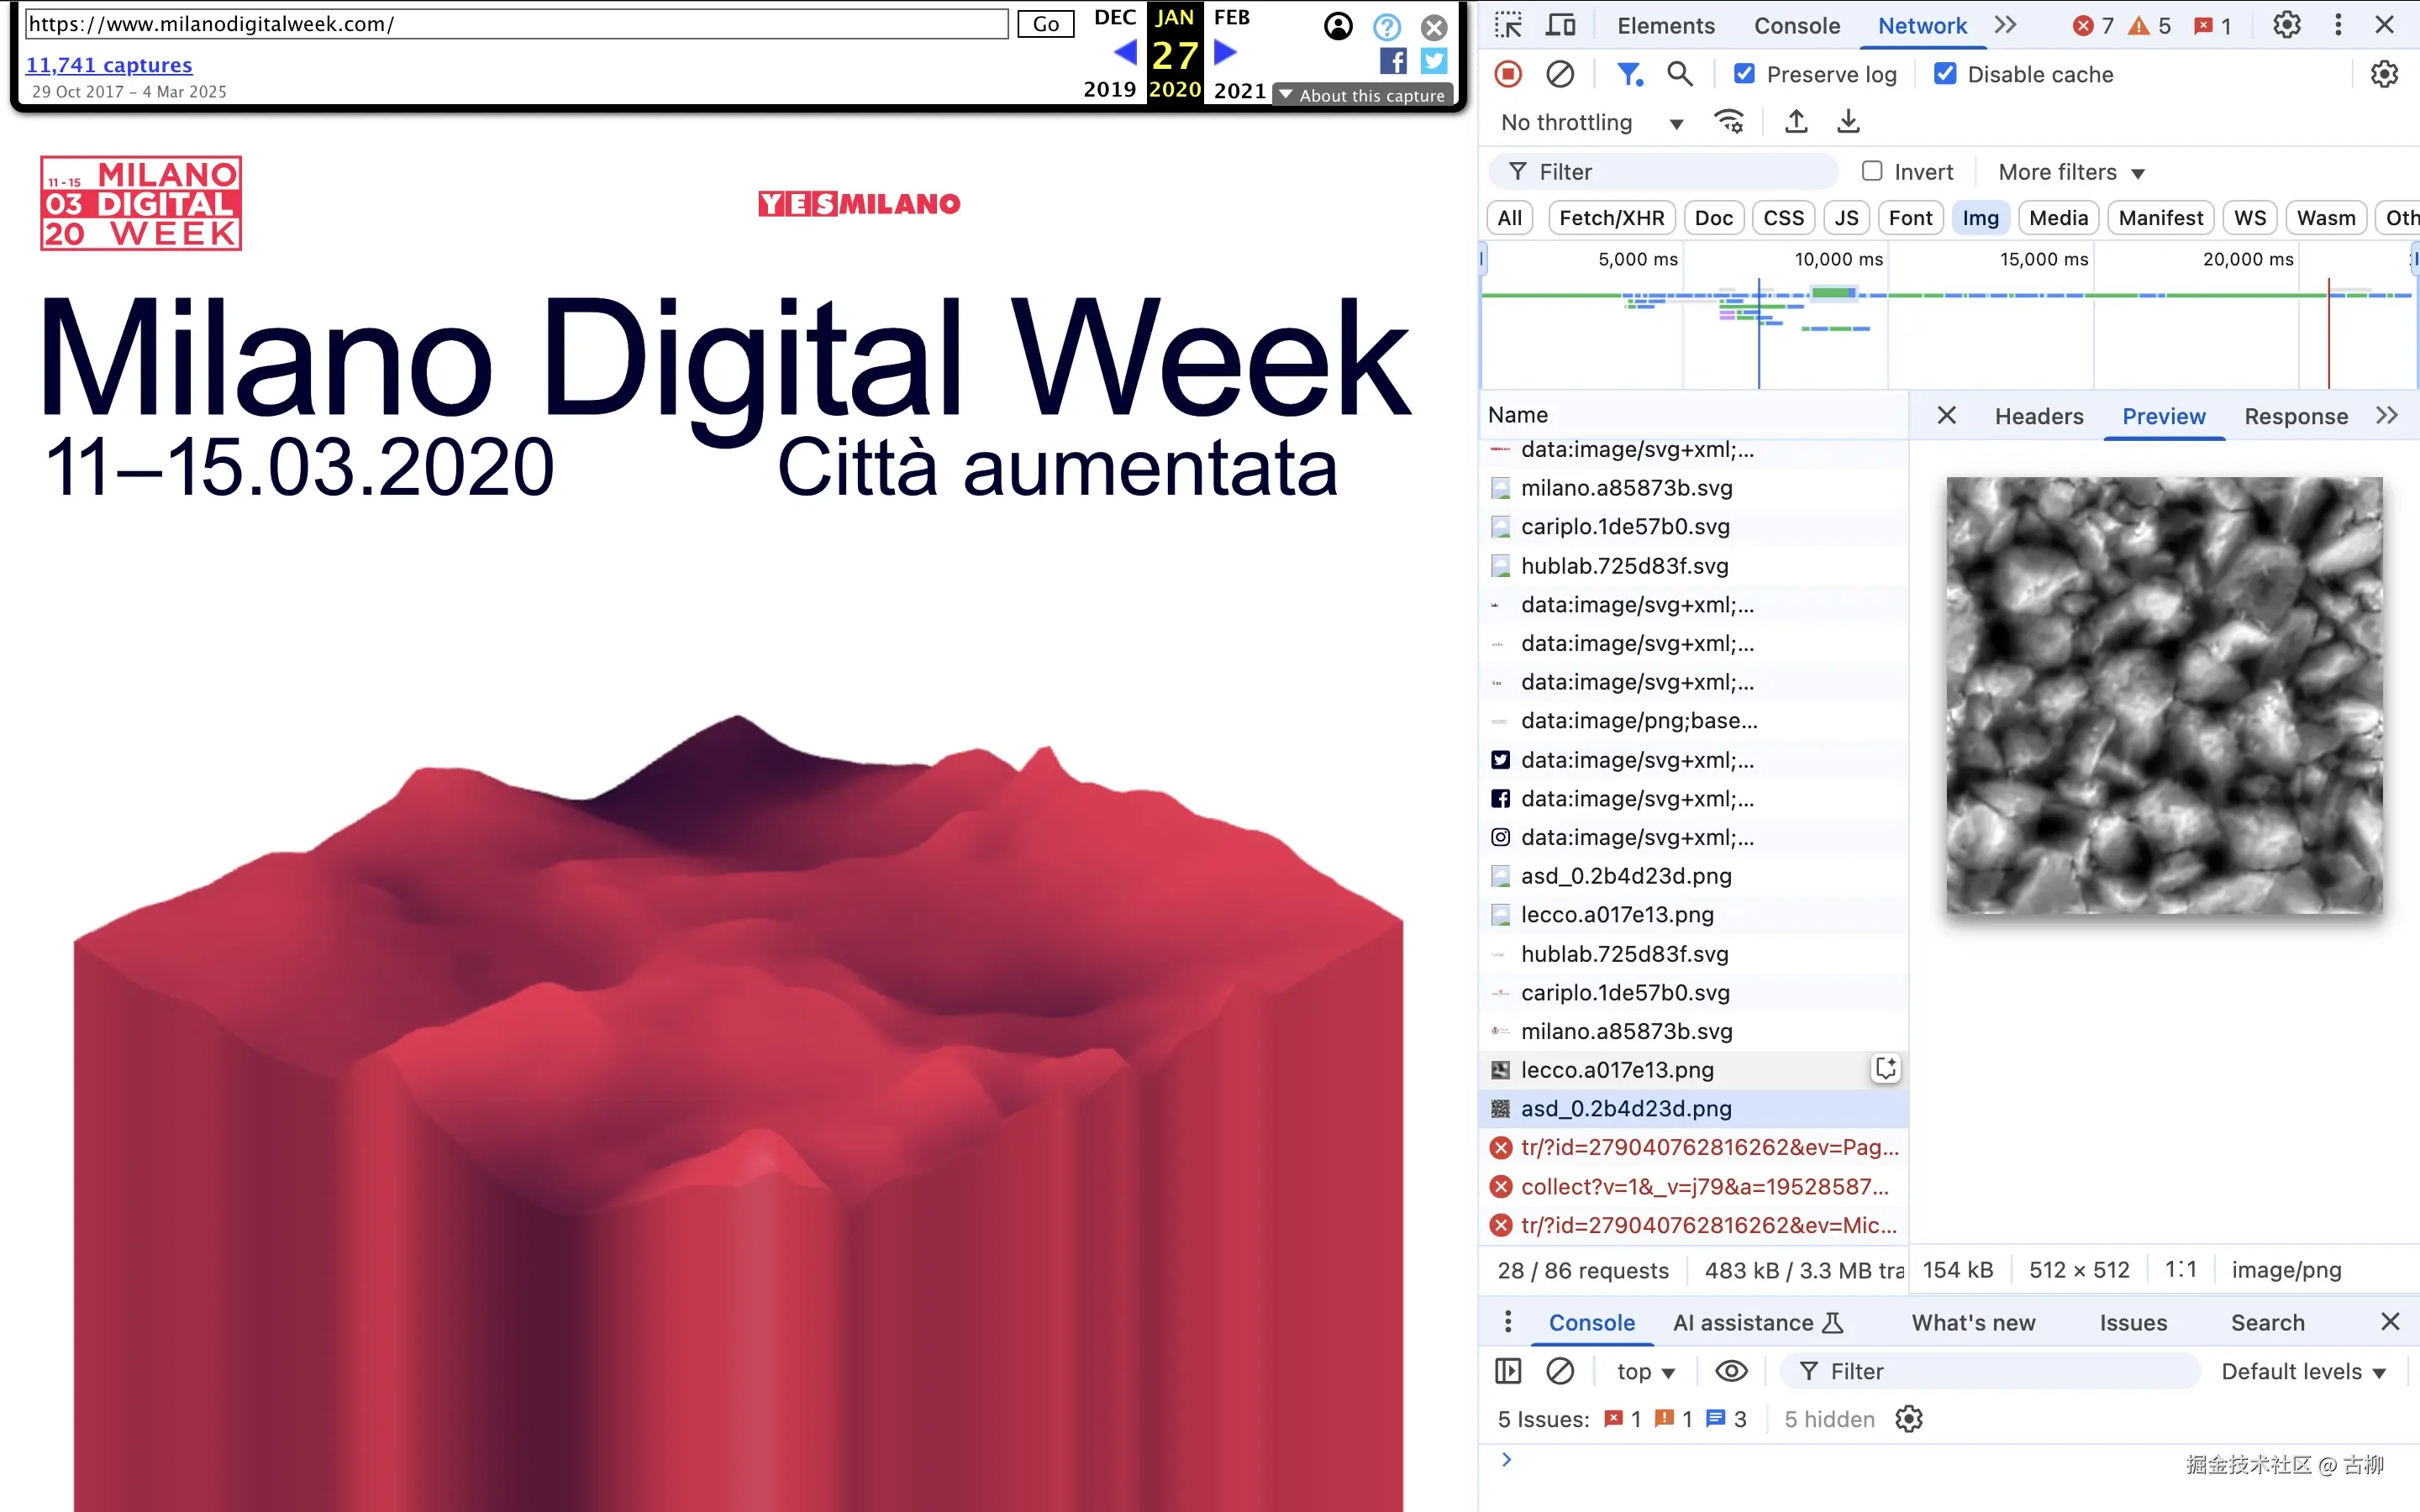2420x1512 pixels.
Task: Uncheck the Preserve log checkbox
Action: (1745, 74)
